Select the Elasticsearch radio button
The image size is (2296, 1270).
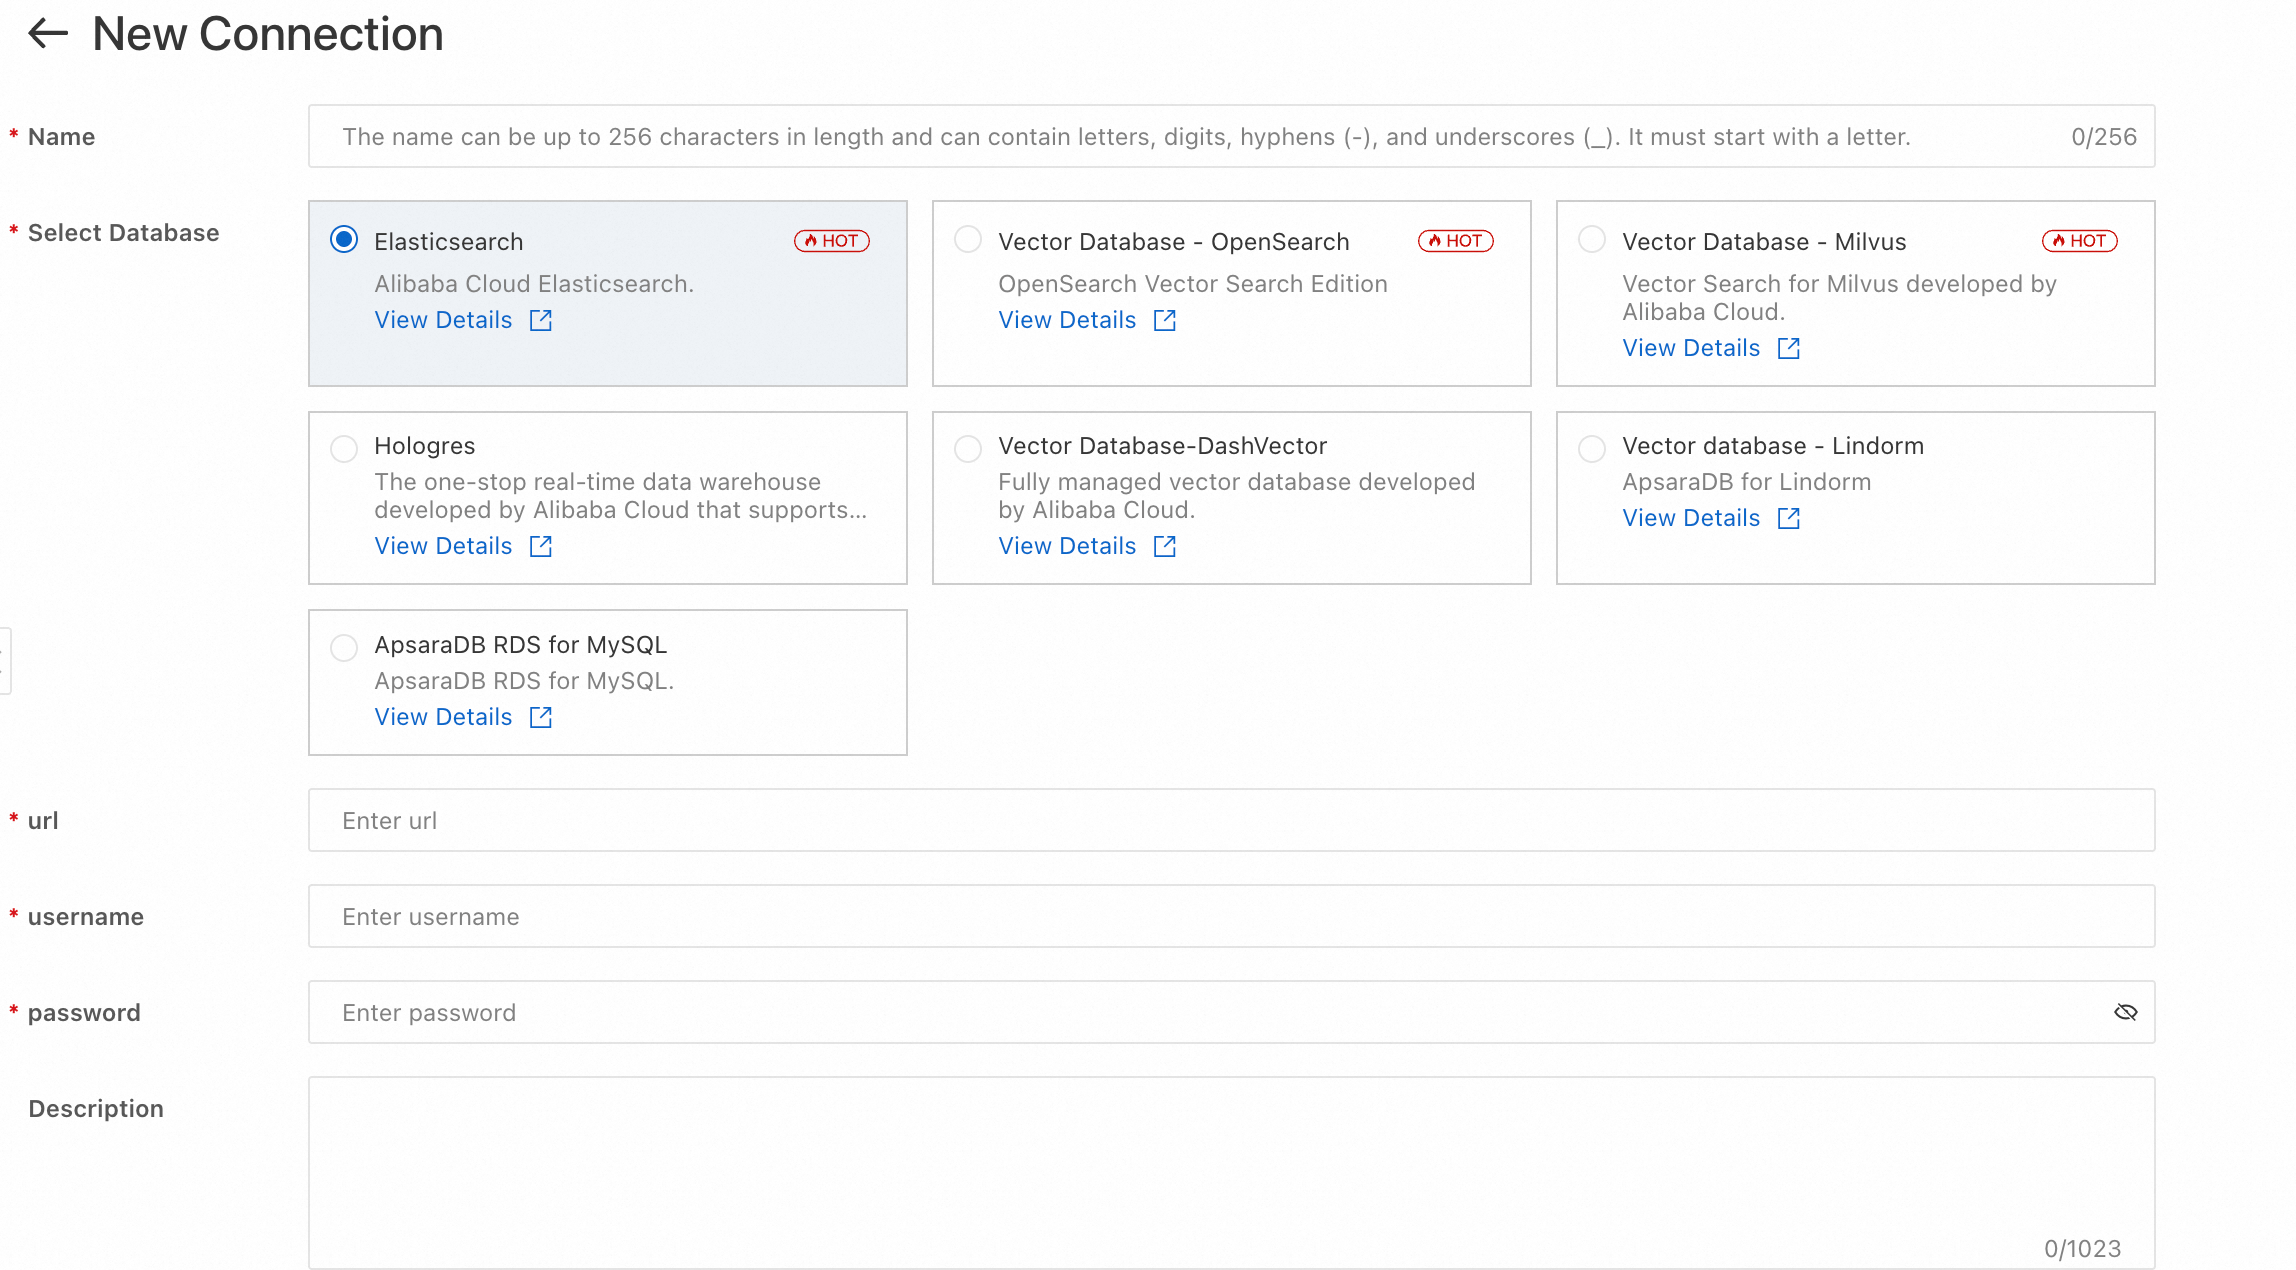(x=344, y=240)
